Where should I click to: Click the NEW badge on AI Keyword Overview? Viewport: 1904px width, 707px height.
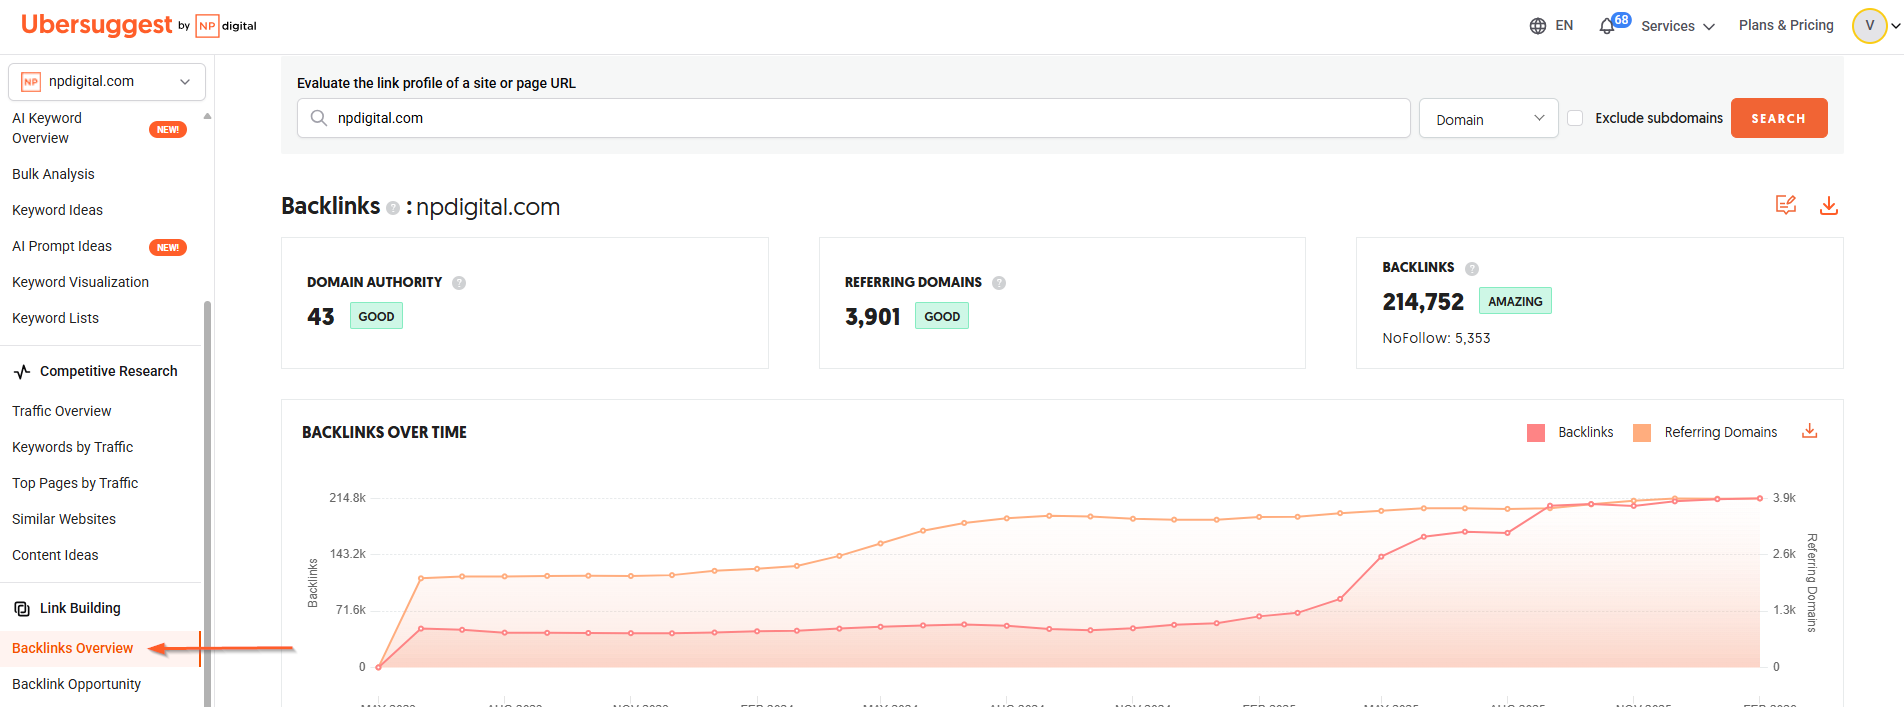[168, 129]
